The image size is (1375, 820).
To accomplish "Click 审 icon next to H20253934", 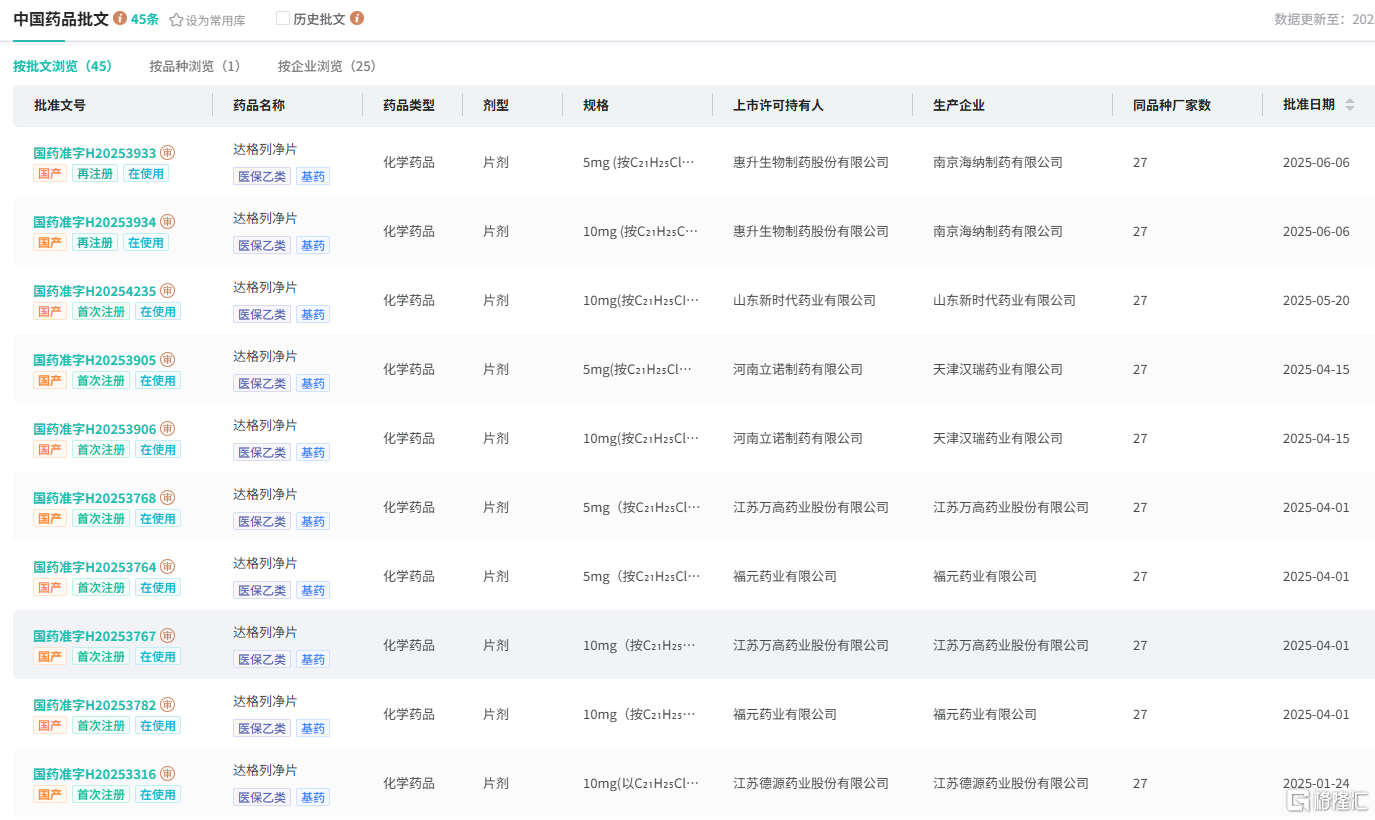I will tap(168, 222).
